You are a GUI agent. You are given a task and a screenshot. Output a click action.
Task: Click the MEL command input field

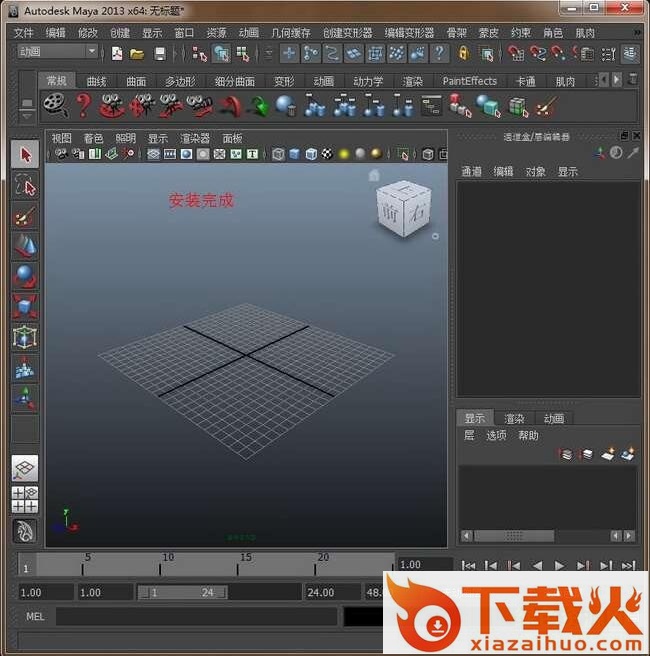click(197, 617)
